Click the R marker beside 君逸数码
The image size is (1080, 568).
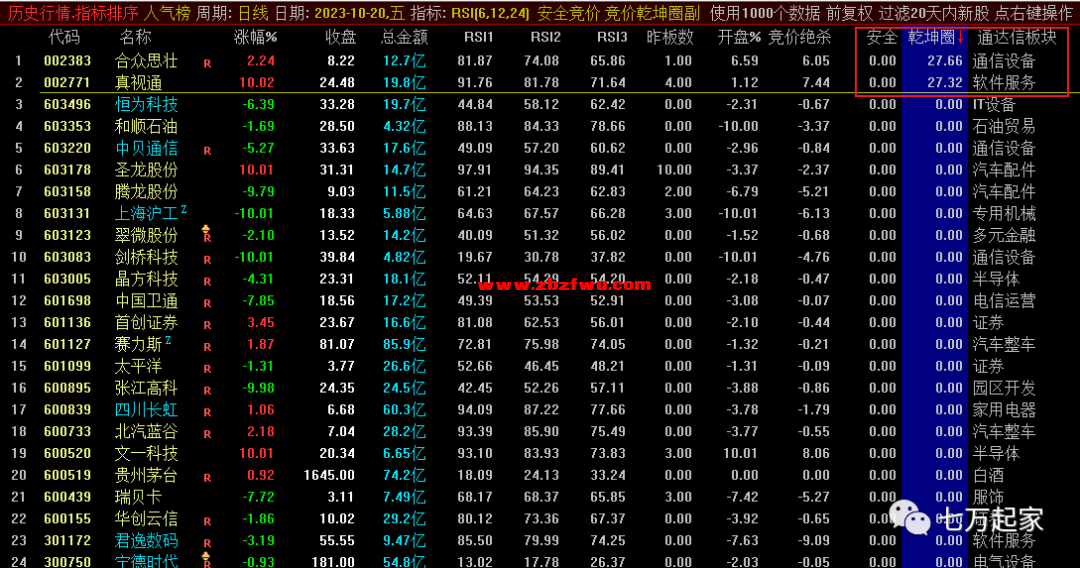click(x=207, y=544)
